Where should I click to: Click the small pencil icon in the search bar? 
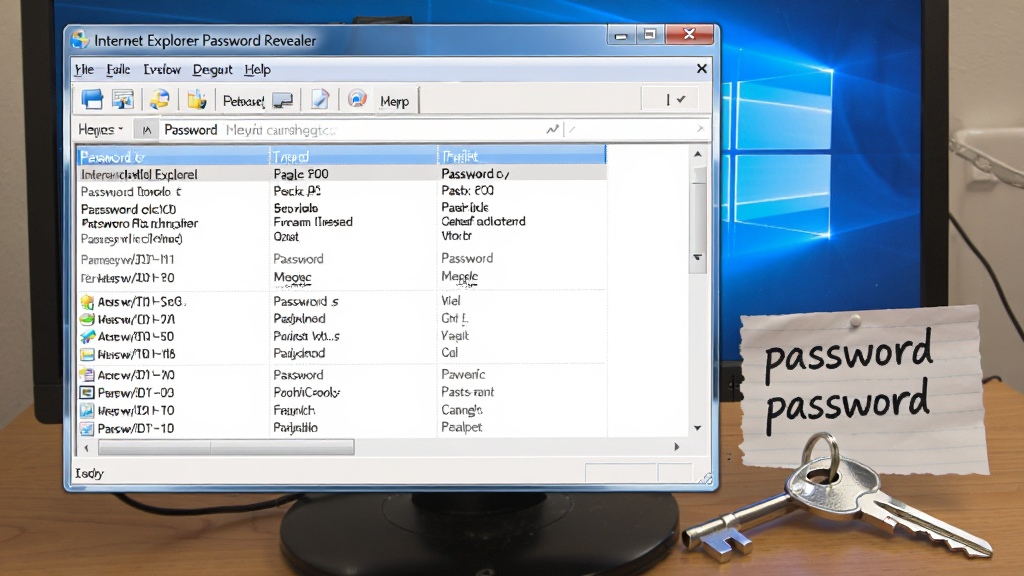572,130
